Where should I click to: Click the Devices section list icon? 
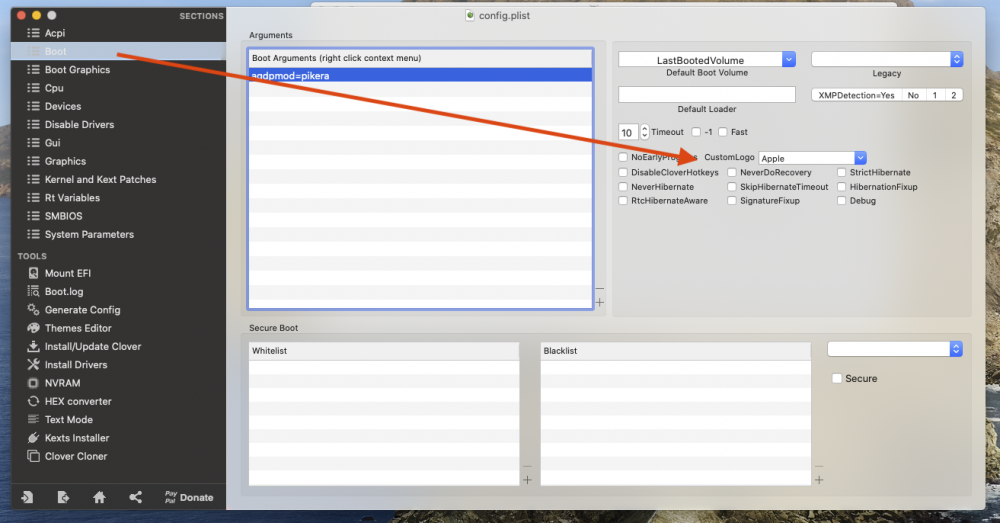click(33, 106)
